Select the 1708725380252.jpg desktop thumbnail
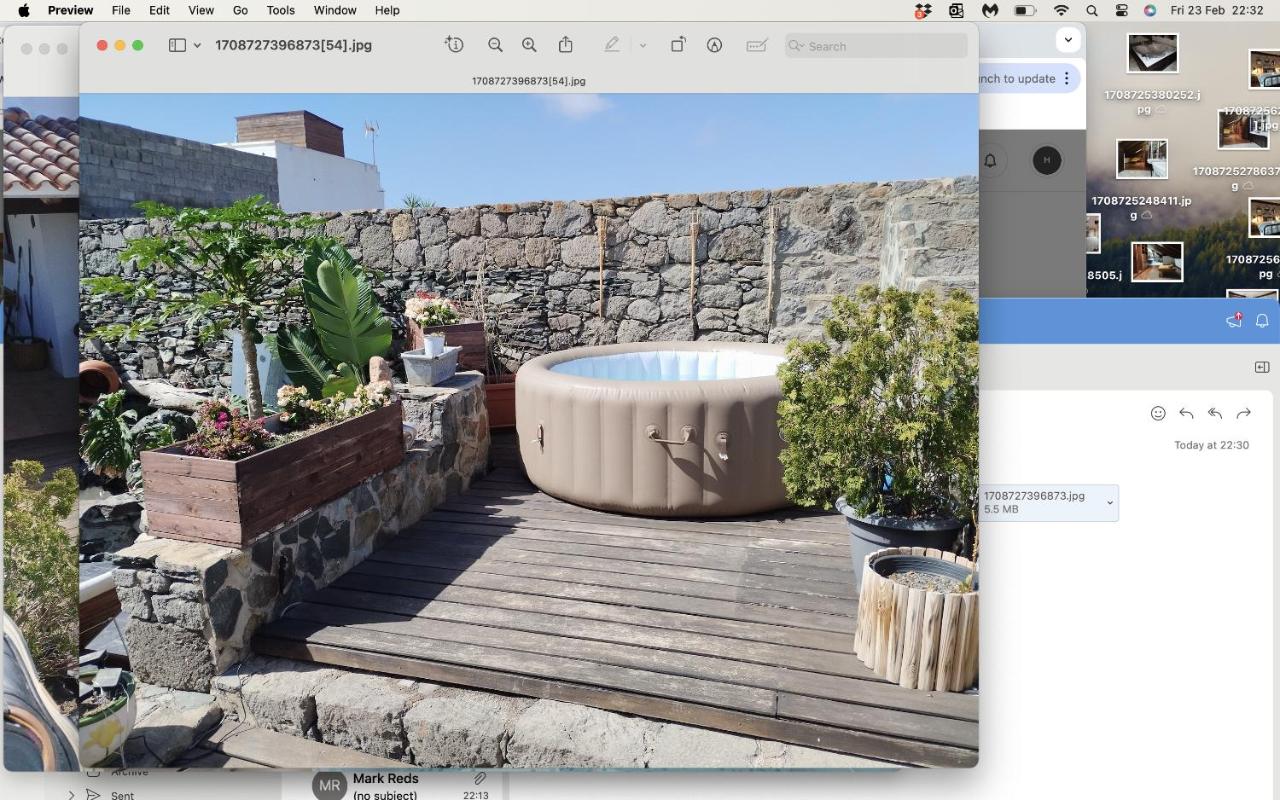The image size is (1280, 800). tap(1152, 54)
